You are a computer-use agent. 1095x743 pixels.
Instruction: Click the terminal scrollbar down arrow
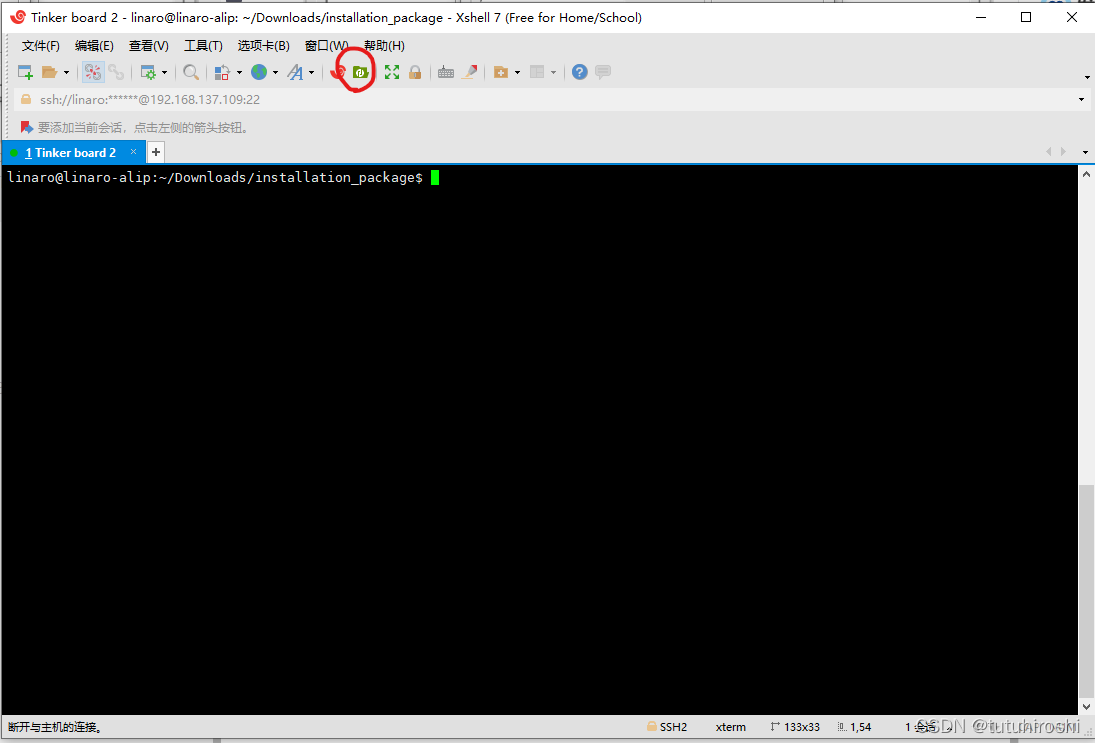click(1087, 707)
